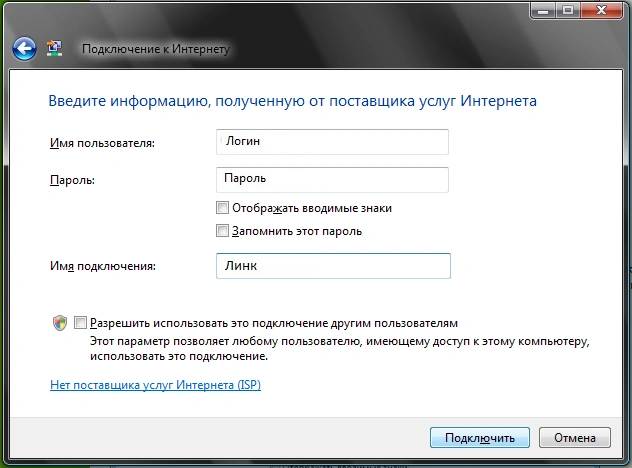Select the connection name field 'Линк'
The image size is (632, 468).
point(332,265)
